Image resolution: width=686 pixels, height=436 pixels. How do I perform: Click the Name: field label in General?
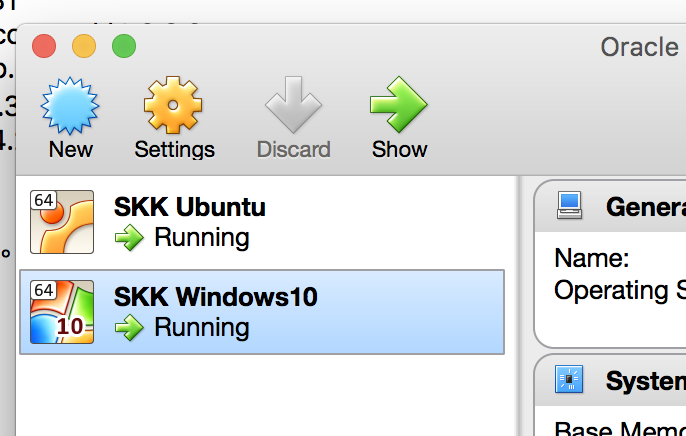click(592, 258)
